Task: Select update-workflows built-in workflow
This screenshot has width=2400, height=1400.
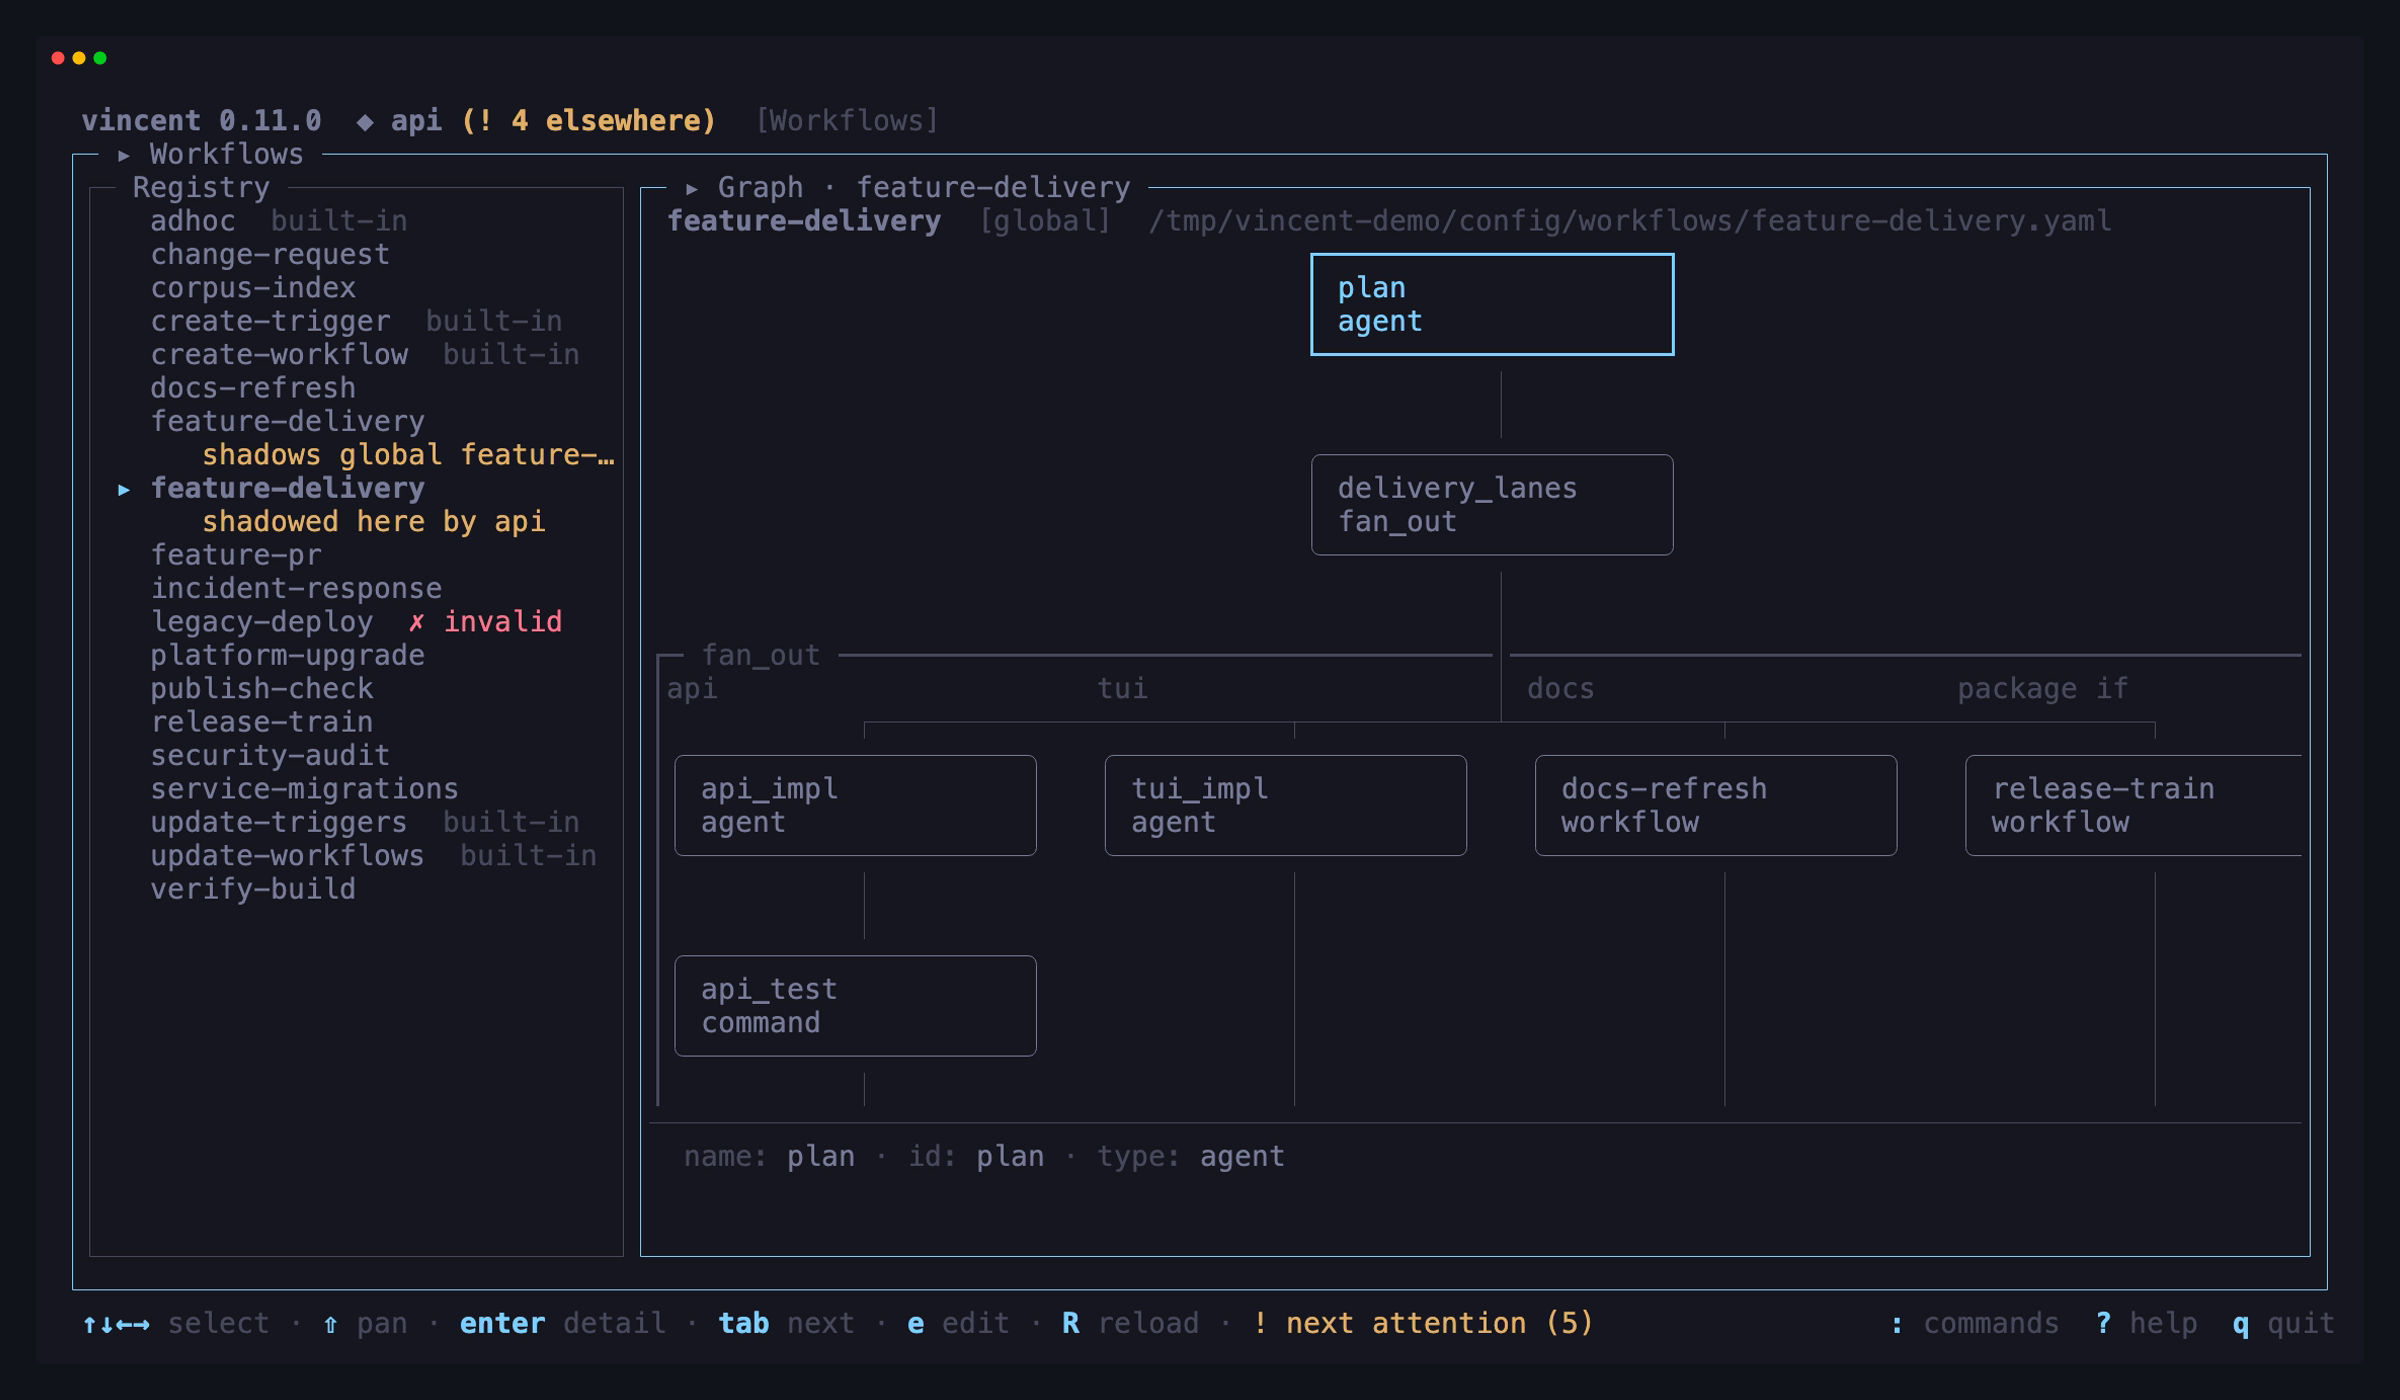Action: 374,856
